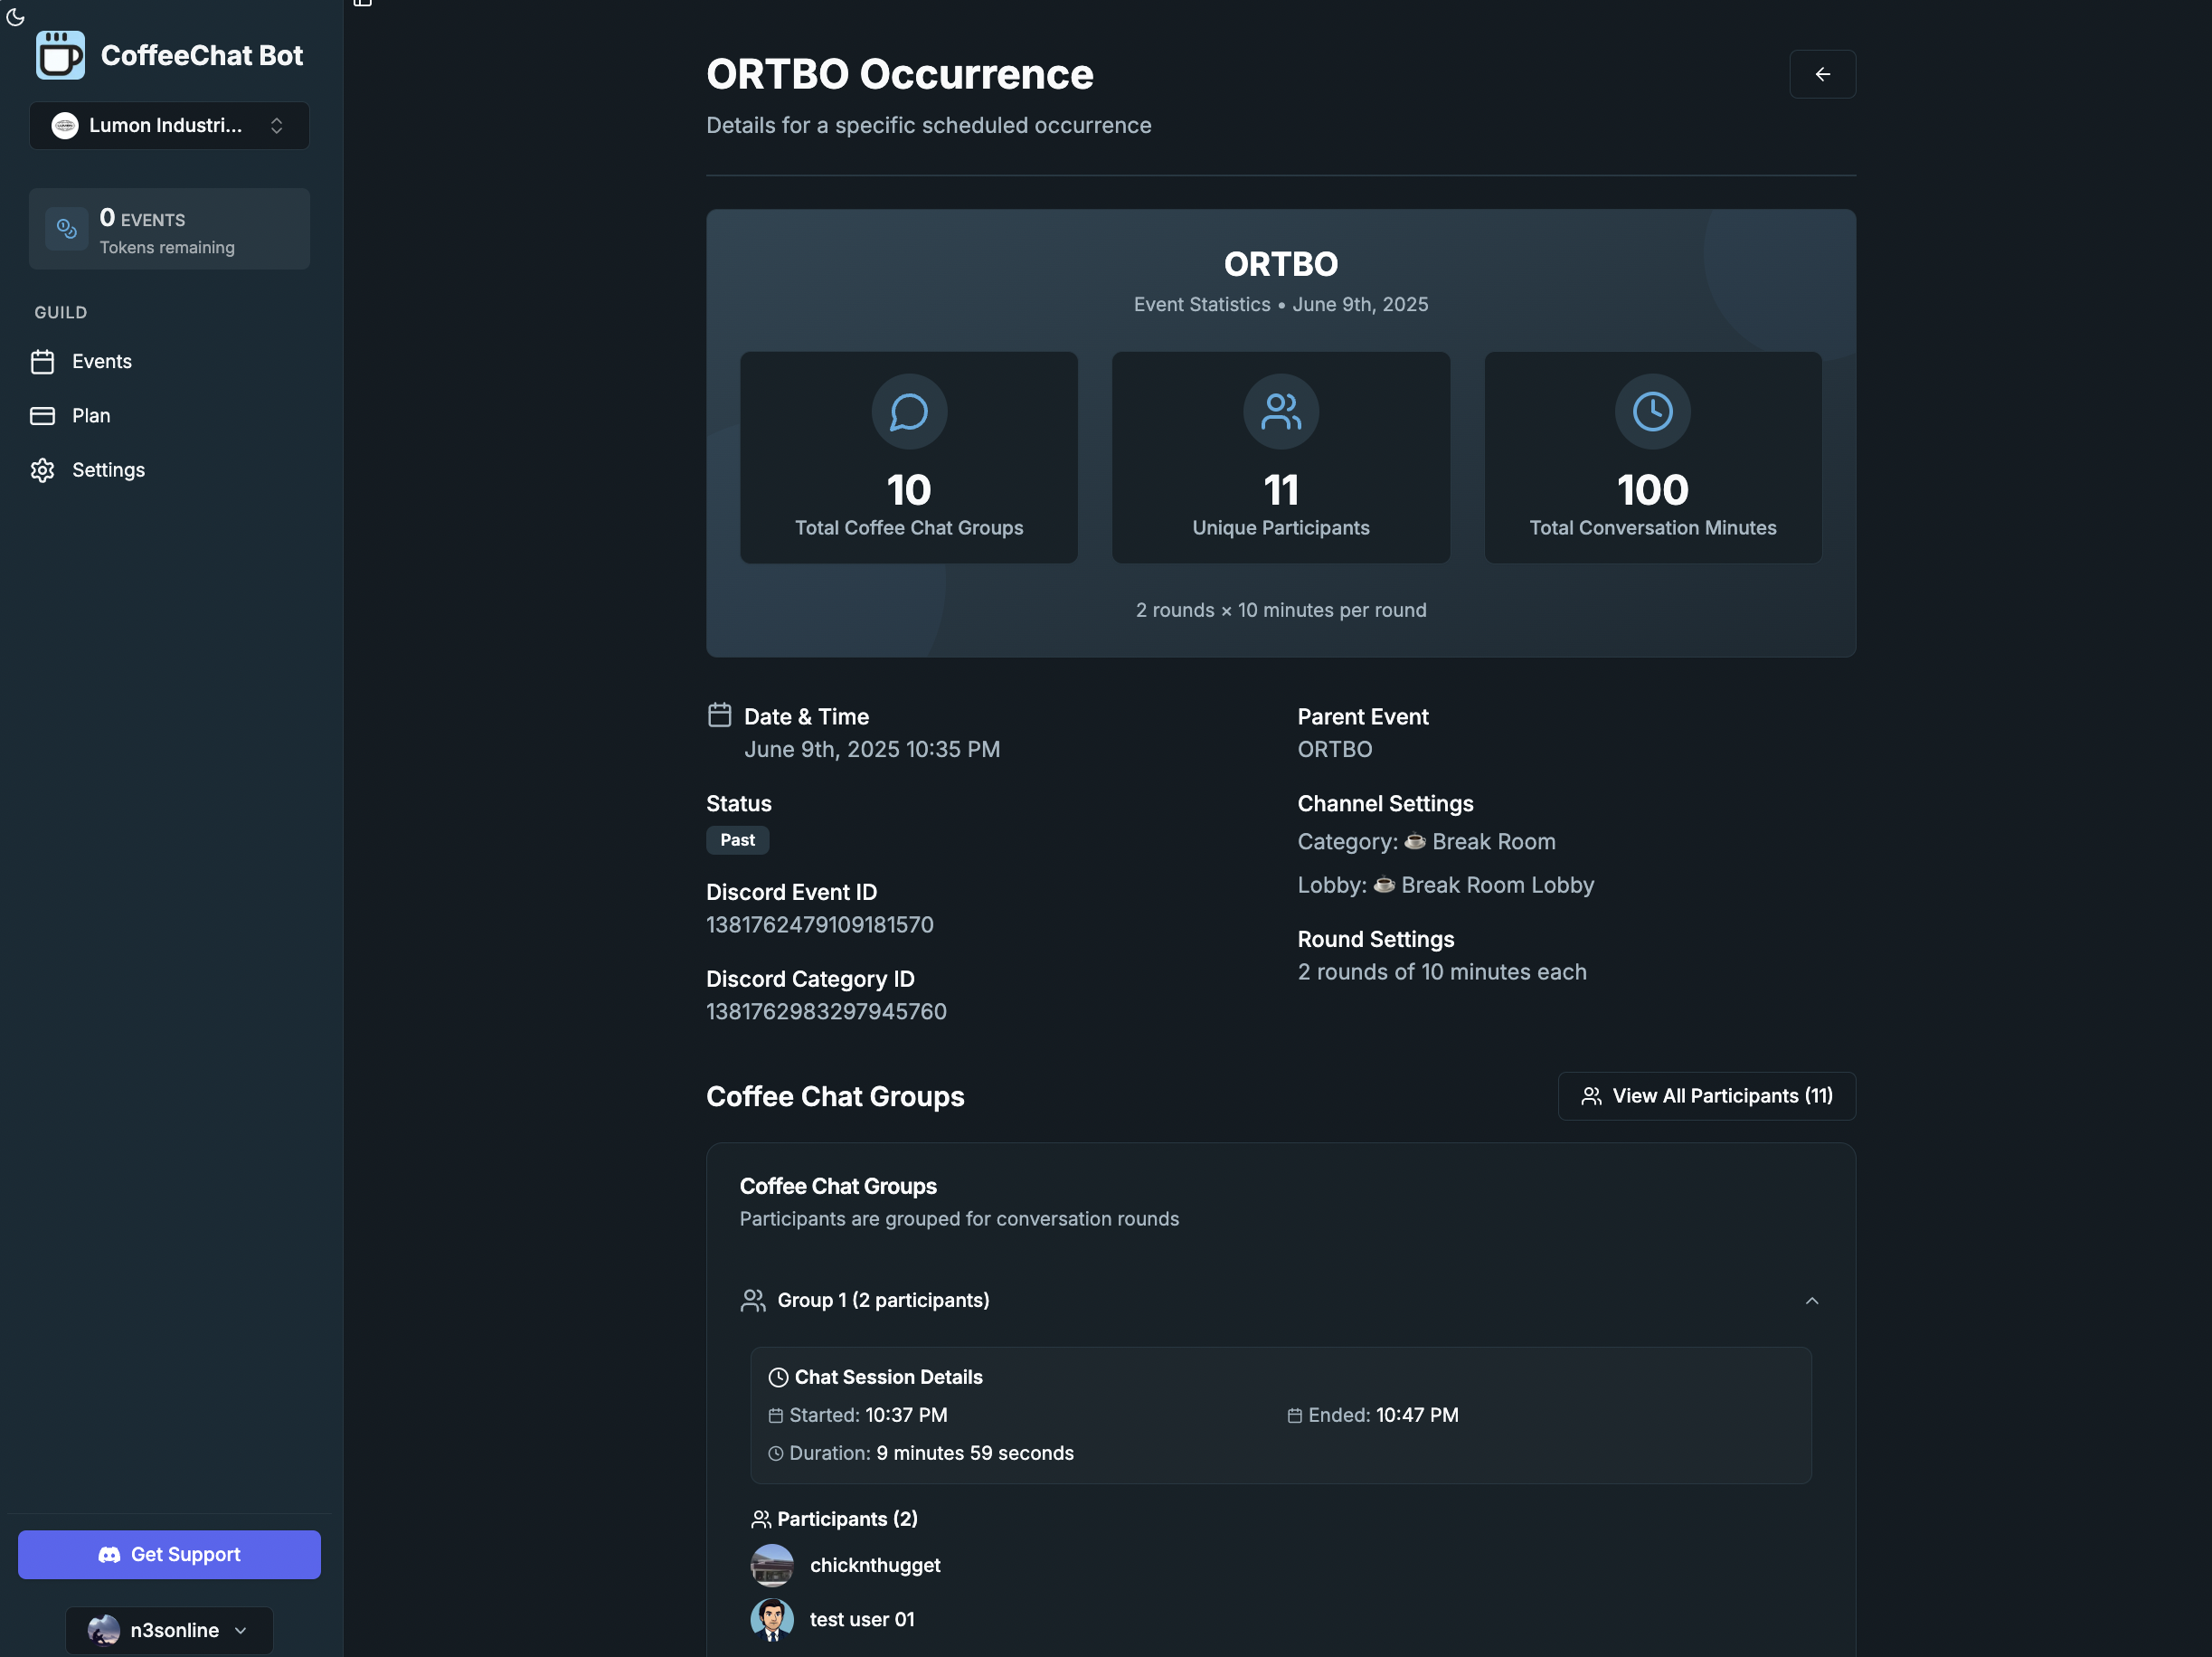Open View All Participants (11)
The width and height of the screenshot is (2212, 1657).
pos(1706,1096)
